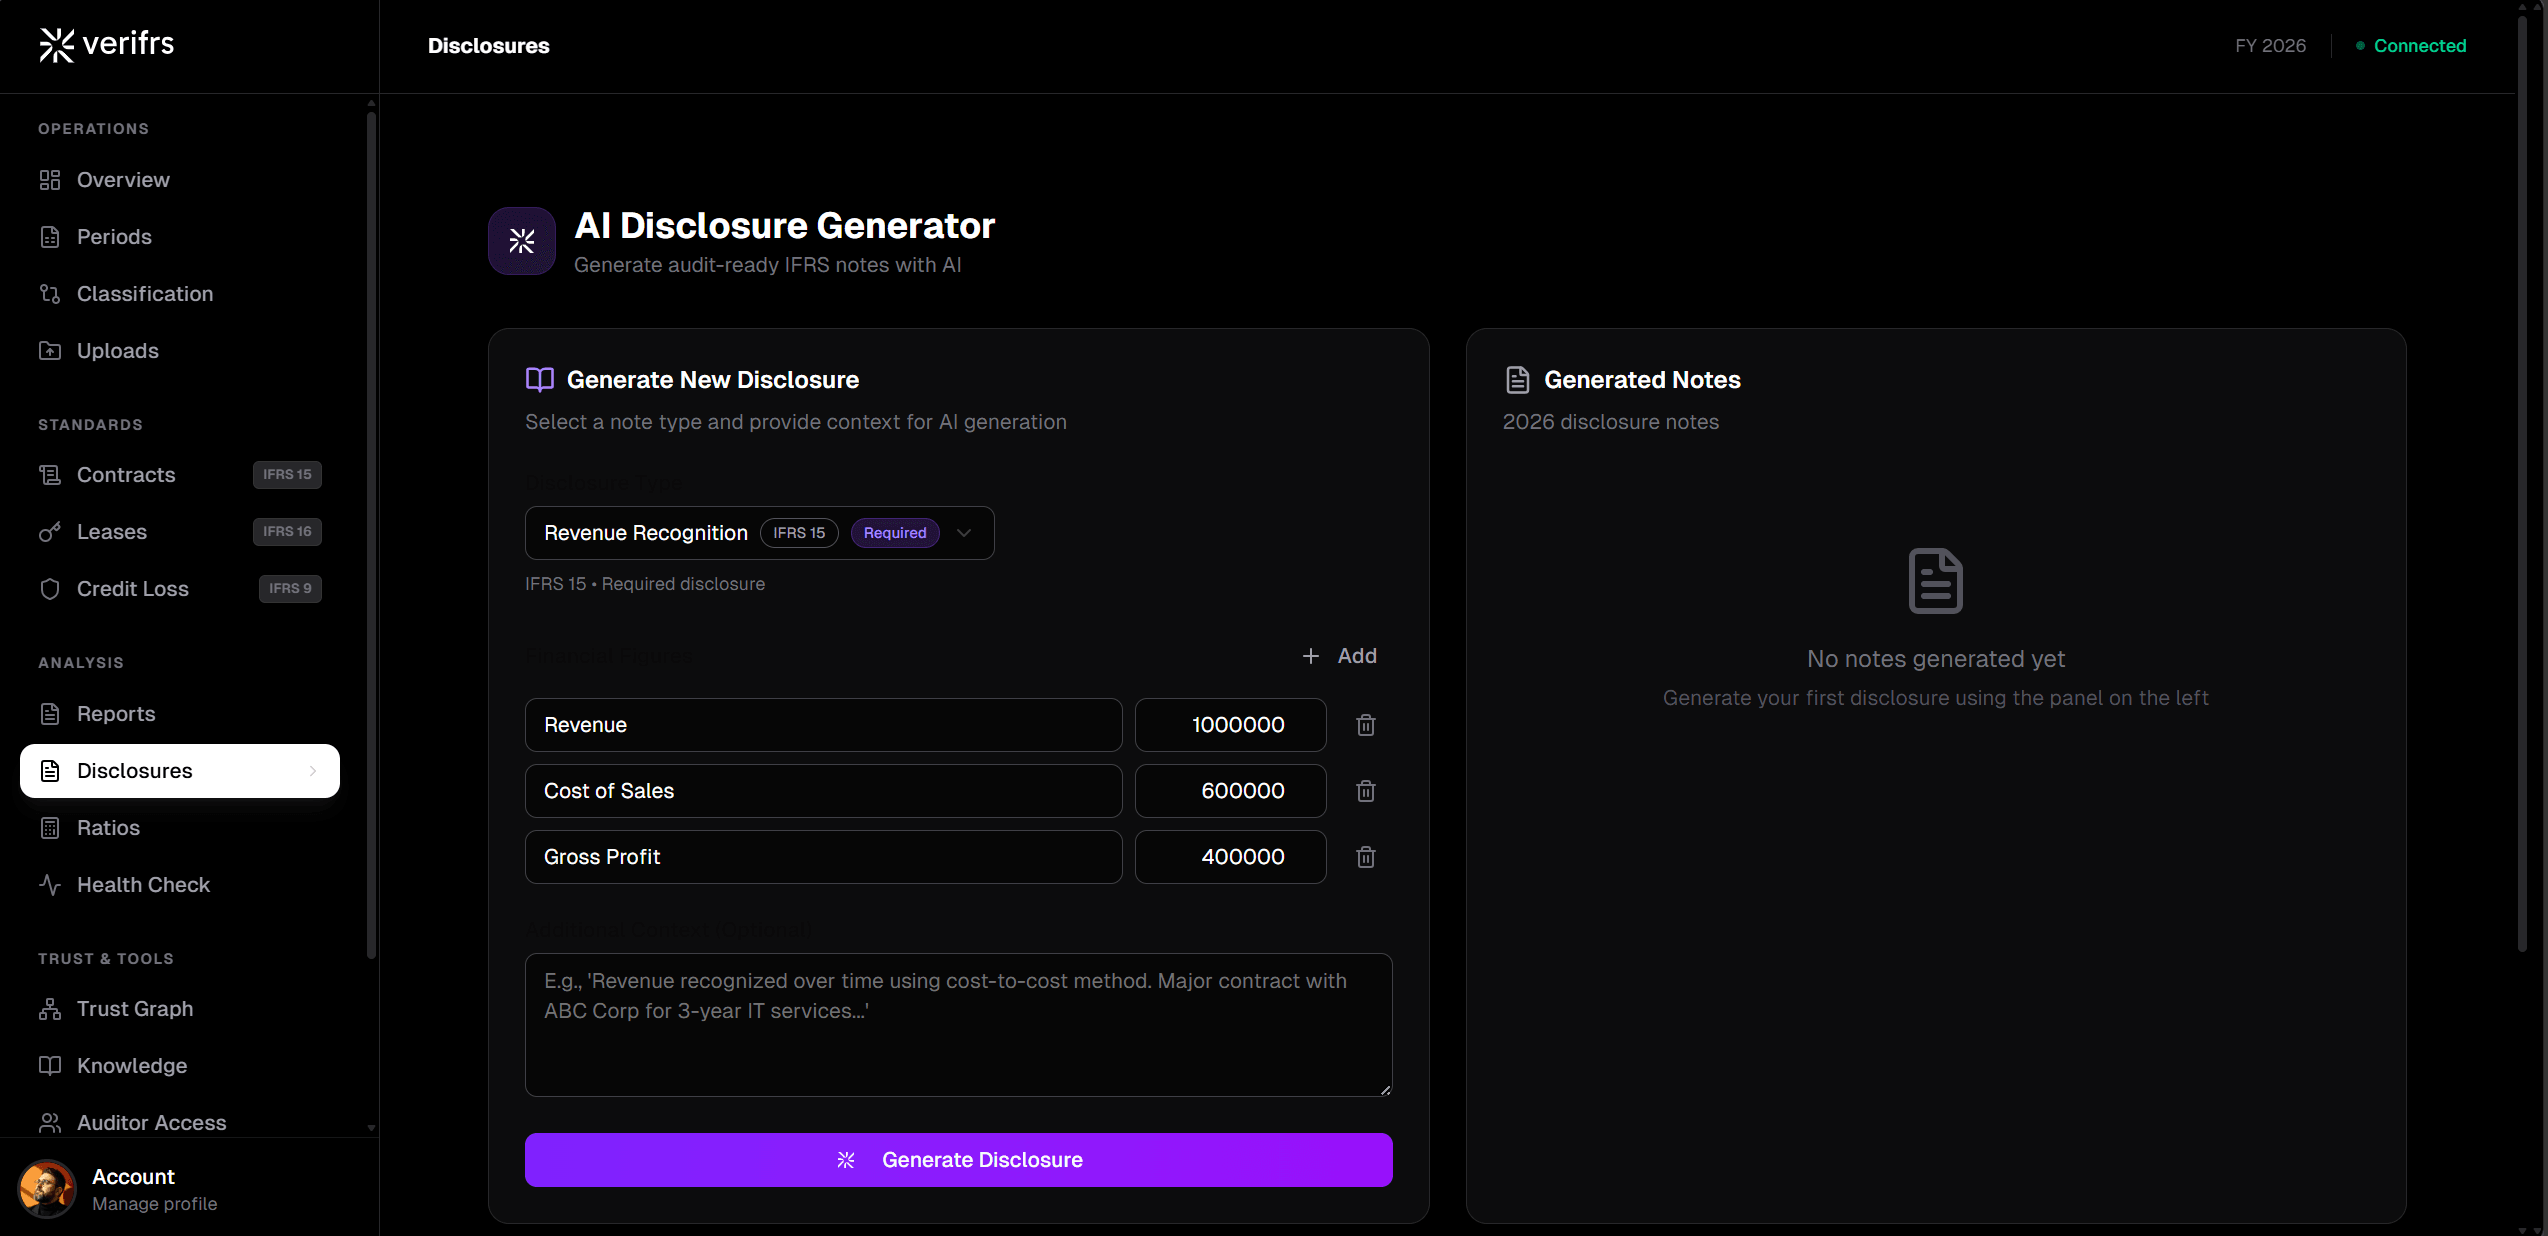Click the verifrs logo icon

(x=56, y=44)
